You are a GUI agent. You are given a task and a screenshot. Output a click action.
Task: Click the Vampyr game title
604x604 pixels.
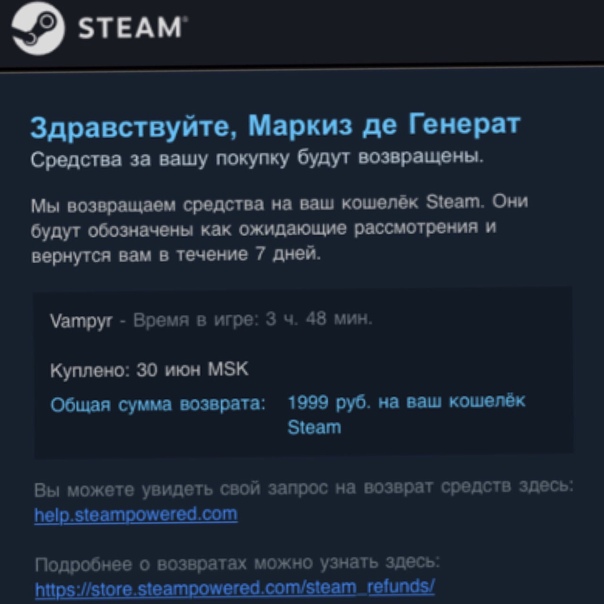pyautogui.click(x=81, y=320)
